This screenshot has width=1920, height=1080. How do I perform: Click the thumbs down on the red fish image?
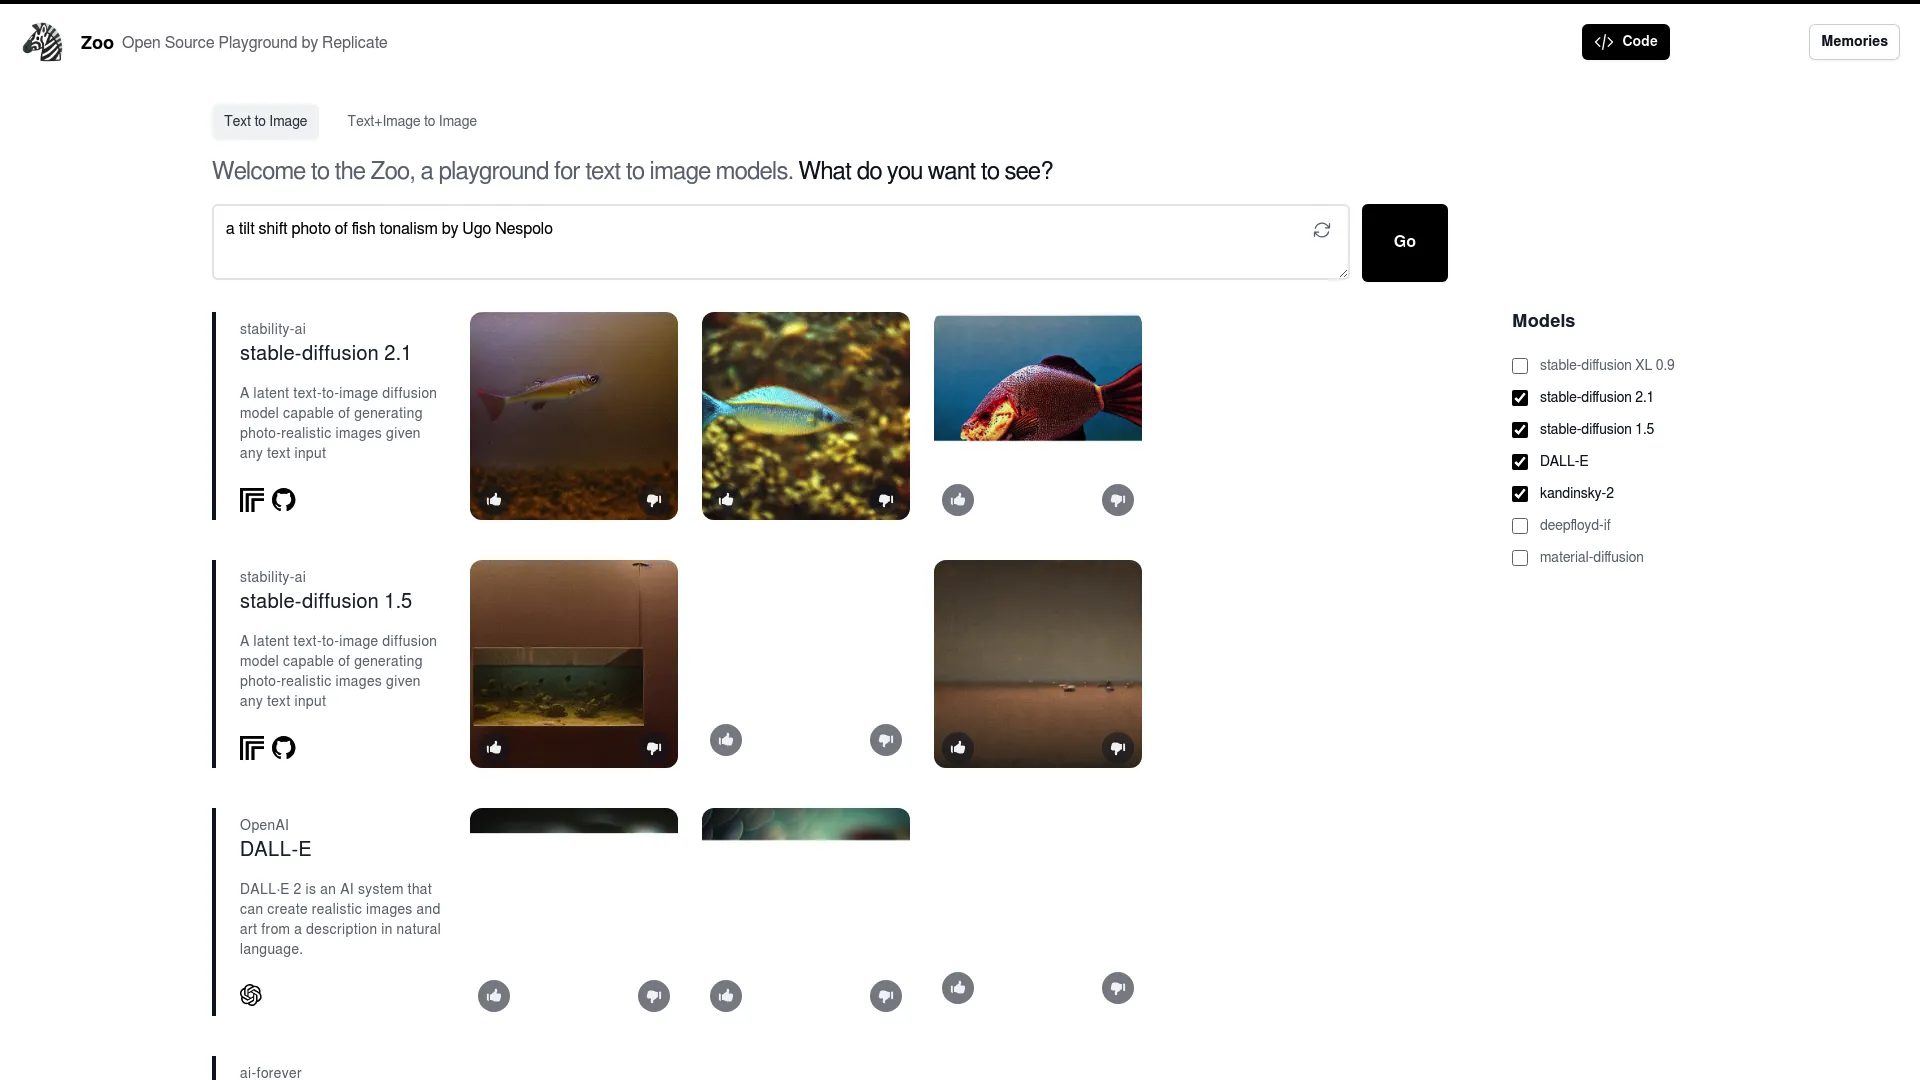coord(1117,500)
